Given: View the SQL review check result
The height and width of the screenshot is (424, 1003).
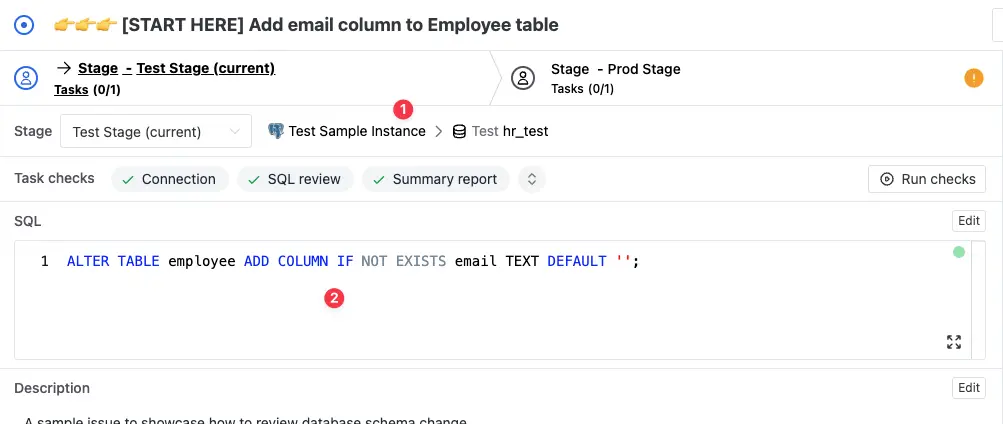Looking at the screenshot, I should pyautogui.click(x=293, y=179).
